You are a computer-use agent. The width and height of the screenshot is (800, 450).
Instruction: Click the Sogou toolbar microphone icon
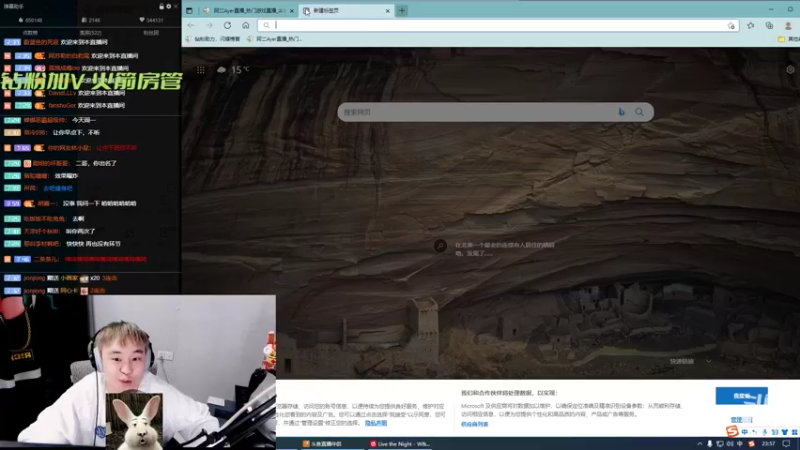(765, 432)
